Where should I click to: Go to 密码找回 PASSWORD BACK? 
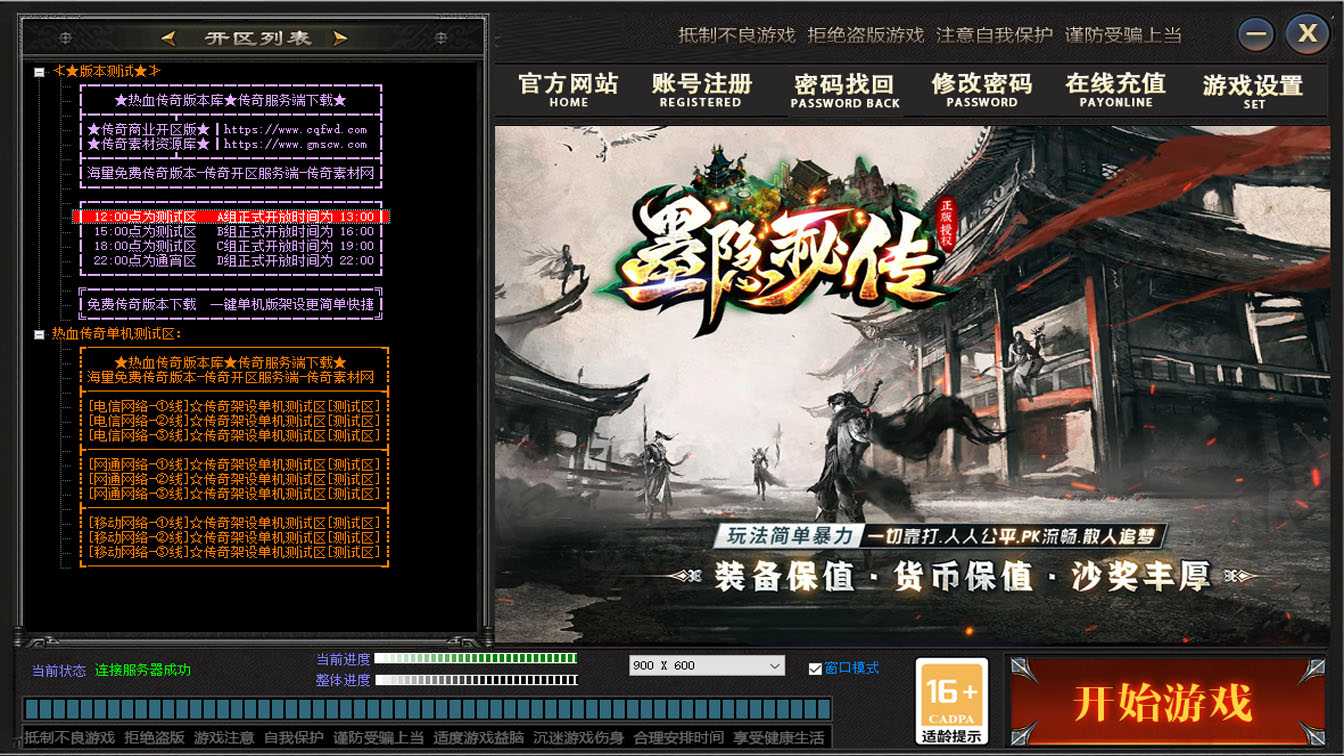pos(845,90)
